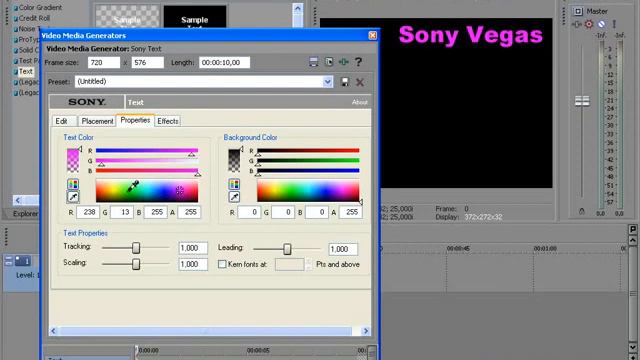Image resolution: width=640 pixels, height=360 pixels.
Task: Click Background Color alpha preview swatch
Action: [234, 160]
